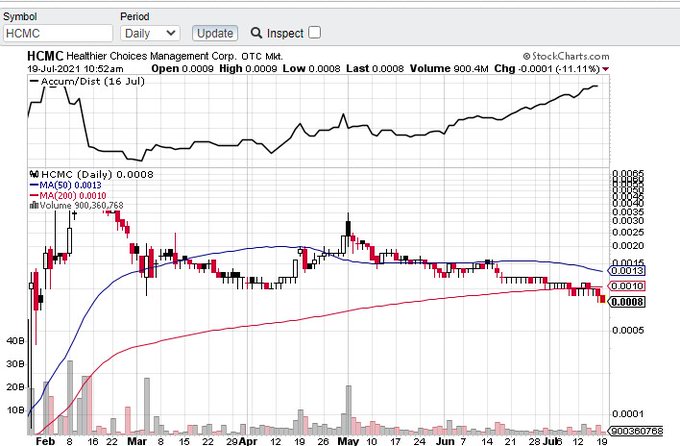Click the Inspect magnifying glass icon

point(256,33)
